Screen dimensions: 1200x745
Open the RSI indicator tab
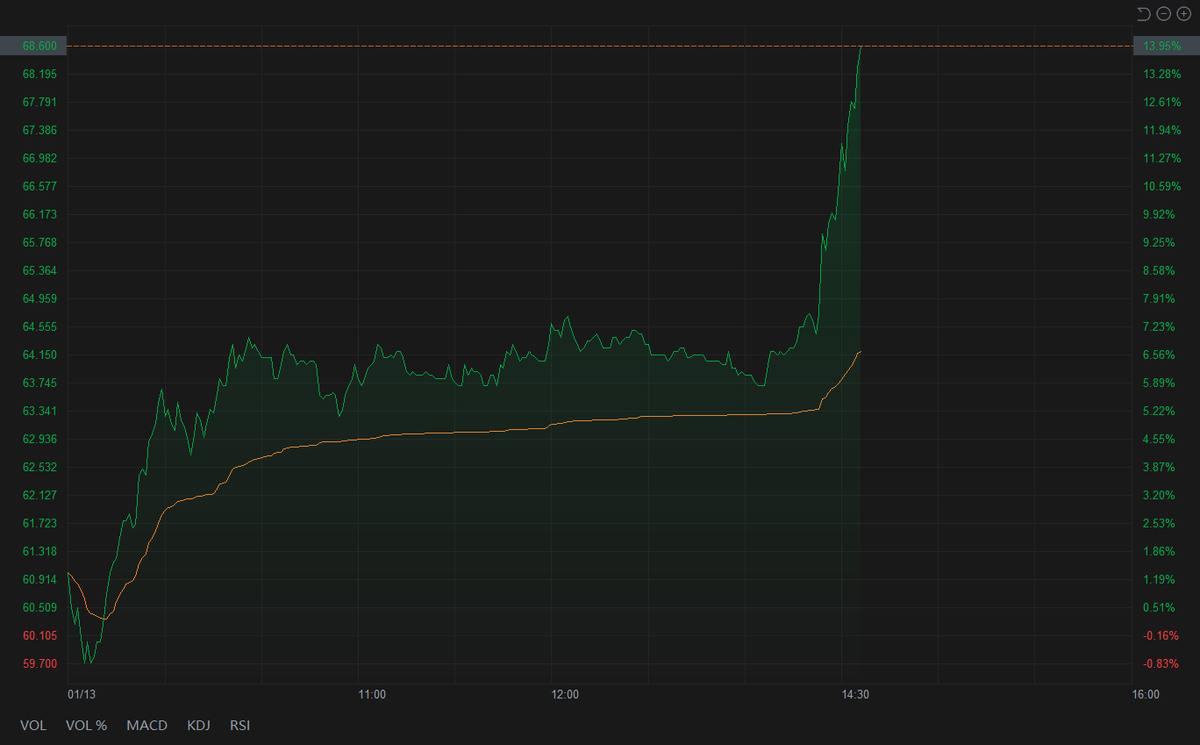tap(240, 725)
